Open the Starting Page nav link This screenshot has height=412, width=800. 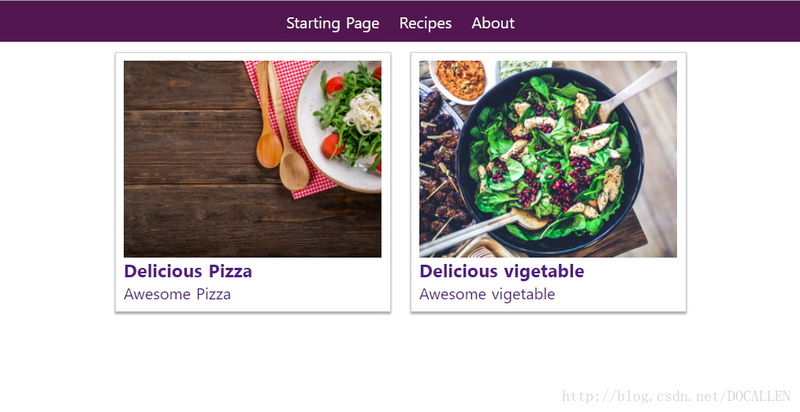coord(333,23)
